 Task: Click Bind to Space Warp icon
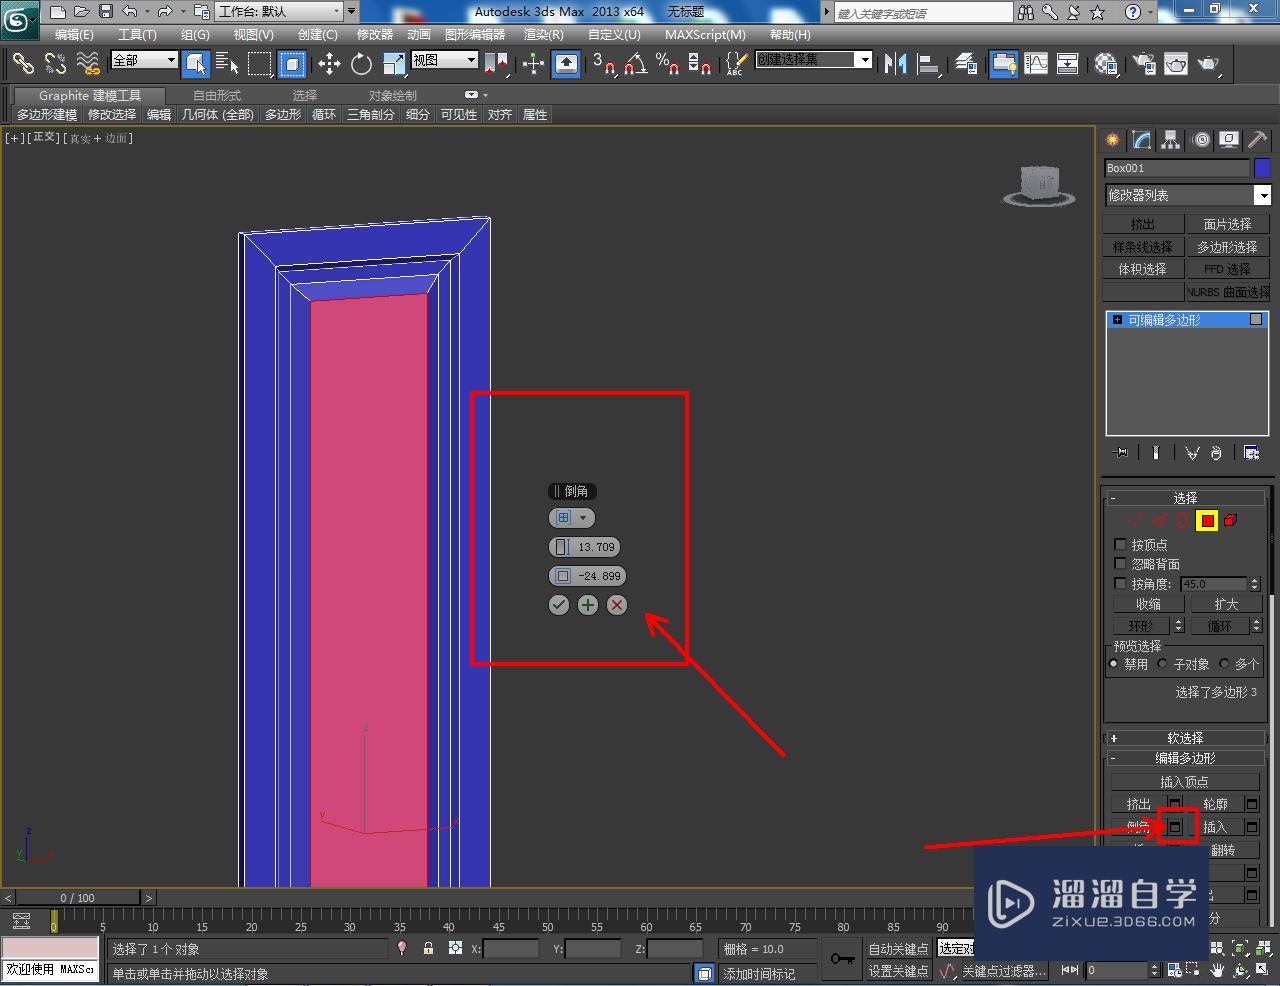[88, 64]
